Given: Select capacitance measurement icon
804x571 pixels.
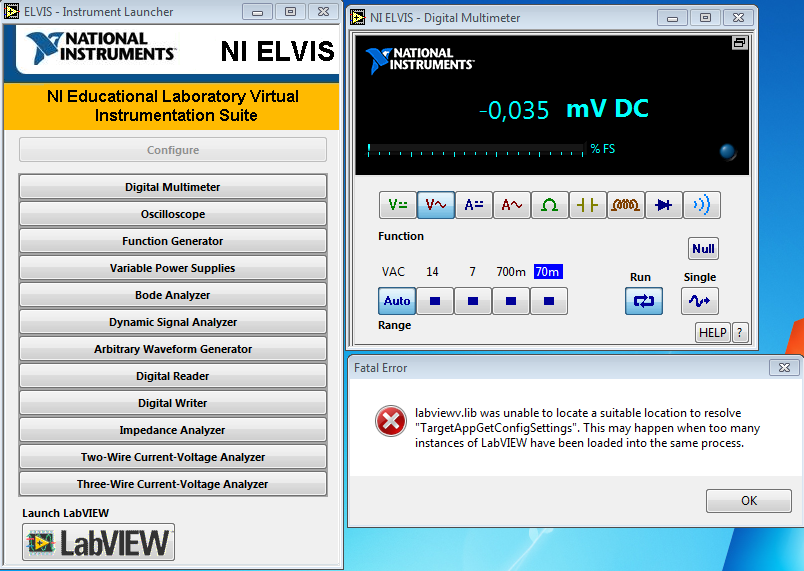Looking at the screenshot, I should 587,205.
